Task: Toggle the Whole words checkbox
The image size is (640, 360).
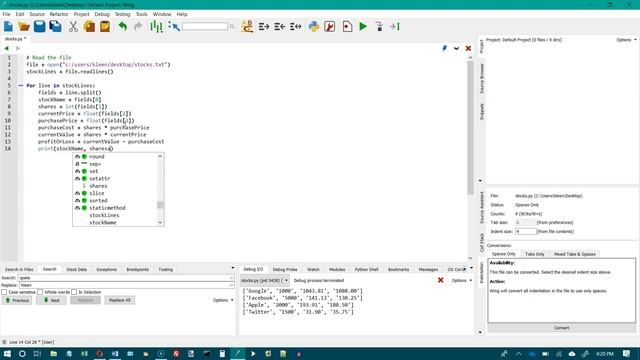Action: (40, 292)
